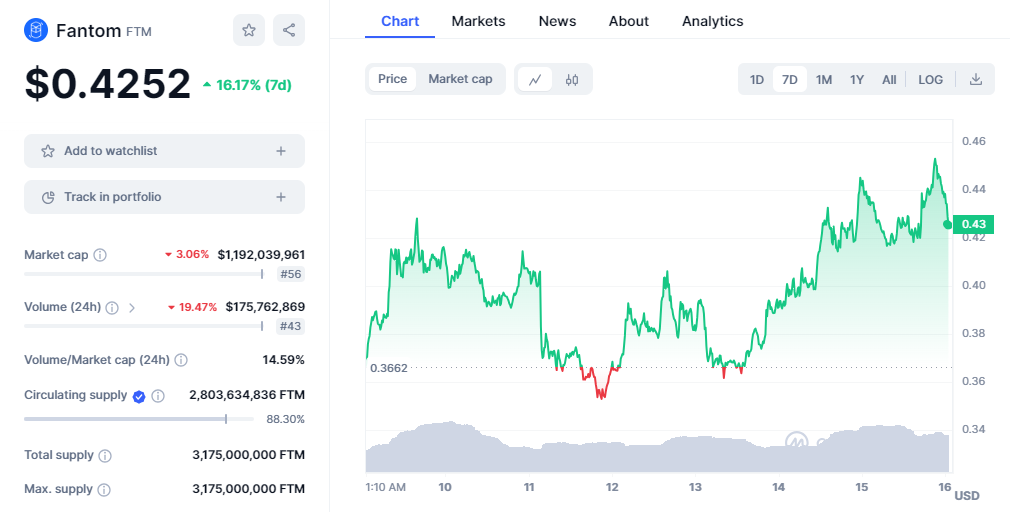Open the News tab
Image resolution: width=1010 pixels, height=512 pixels.
[x=557, y=21]
